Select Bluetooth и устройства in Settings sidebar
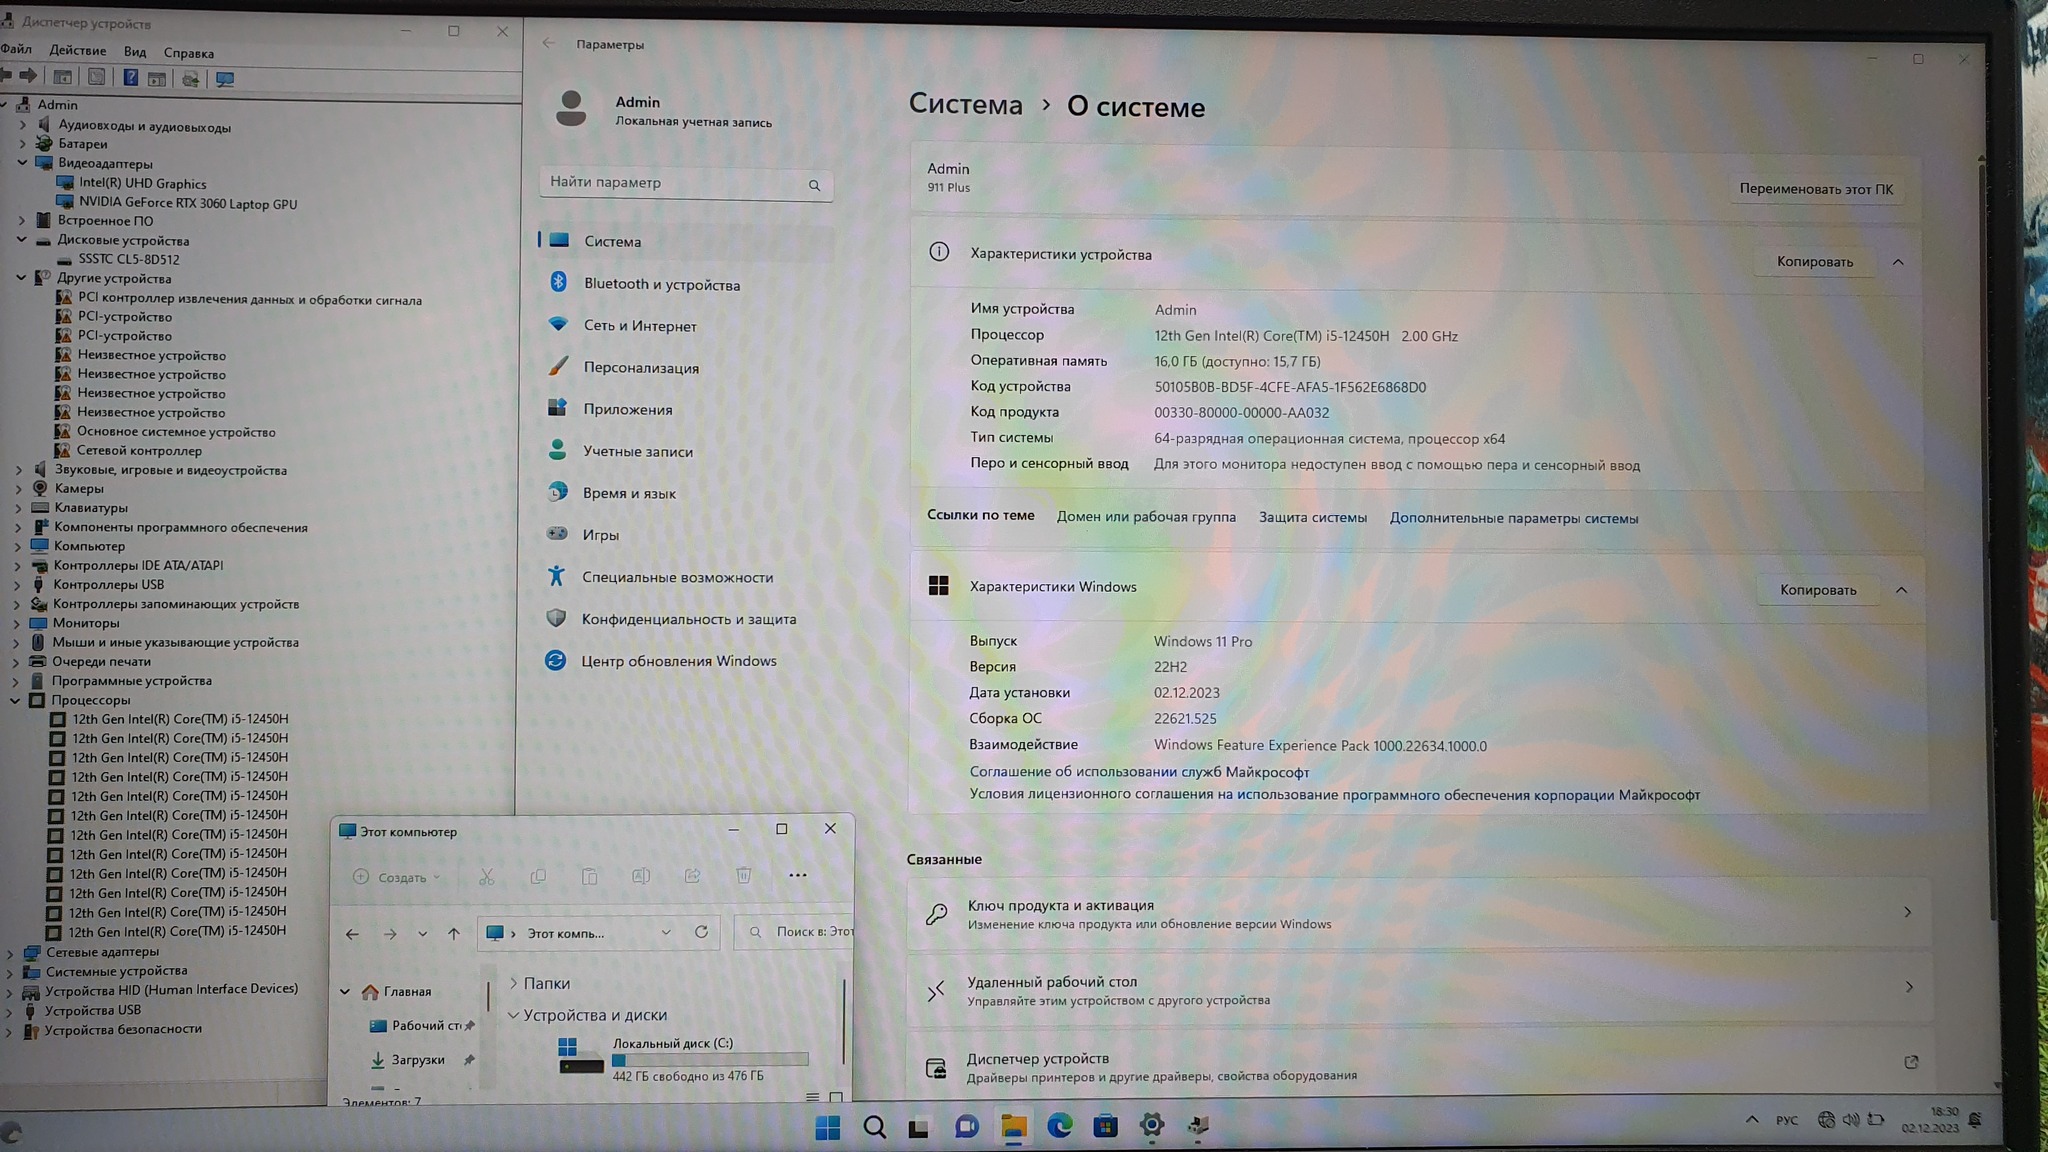Image resolution: width=2048 pixels, height=1152 pixels. click(661, 284)
